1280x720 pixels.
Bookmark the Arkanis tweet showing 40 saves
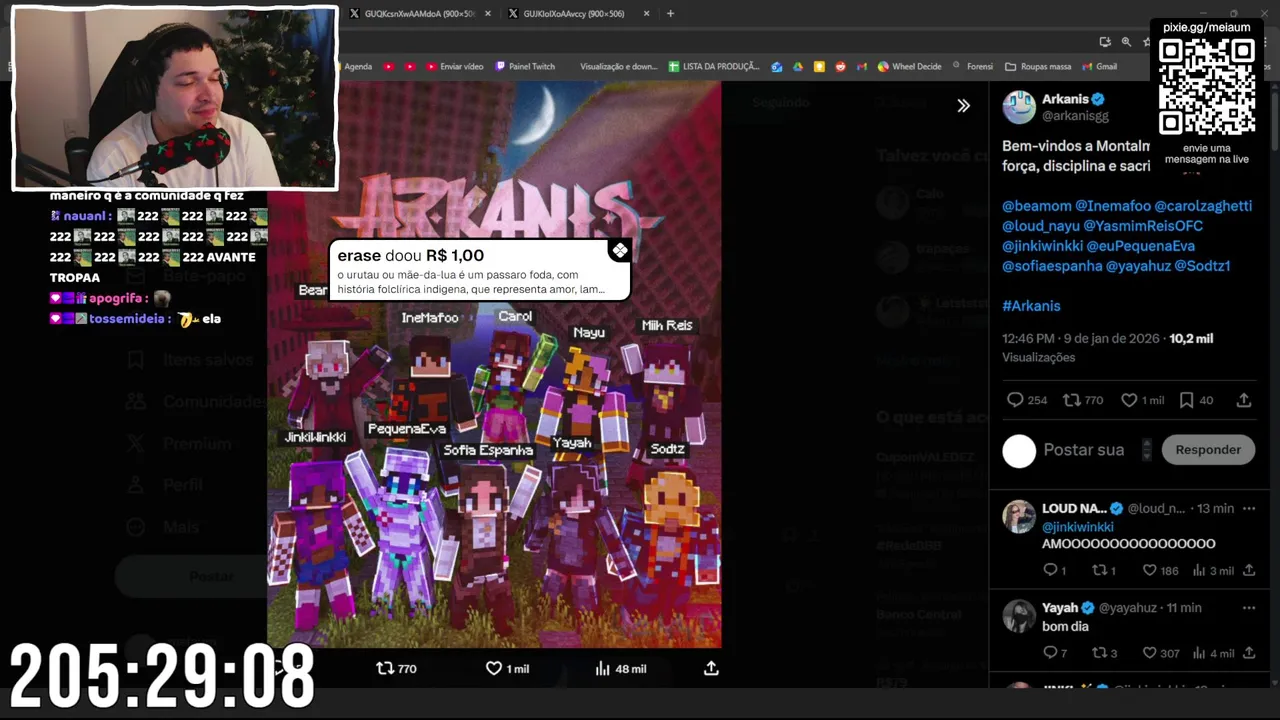(x=1186, y=400)
